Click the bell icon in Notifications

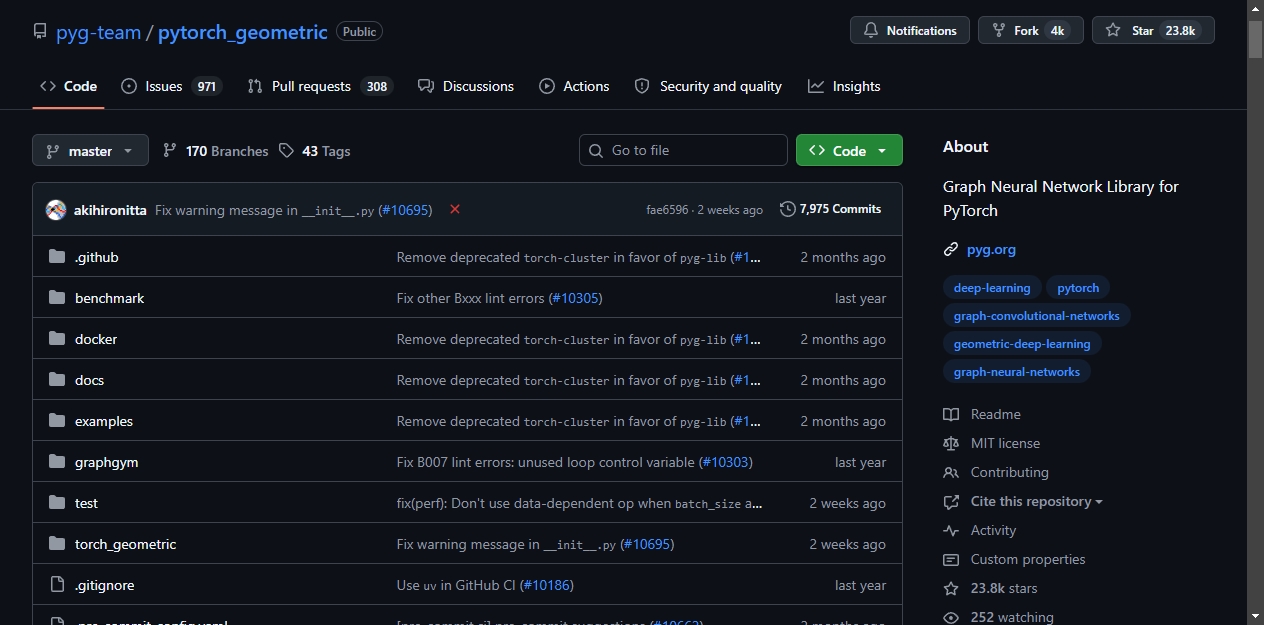(x=871, y=31)
